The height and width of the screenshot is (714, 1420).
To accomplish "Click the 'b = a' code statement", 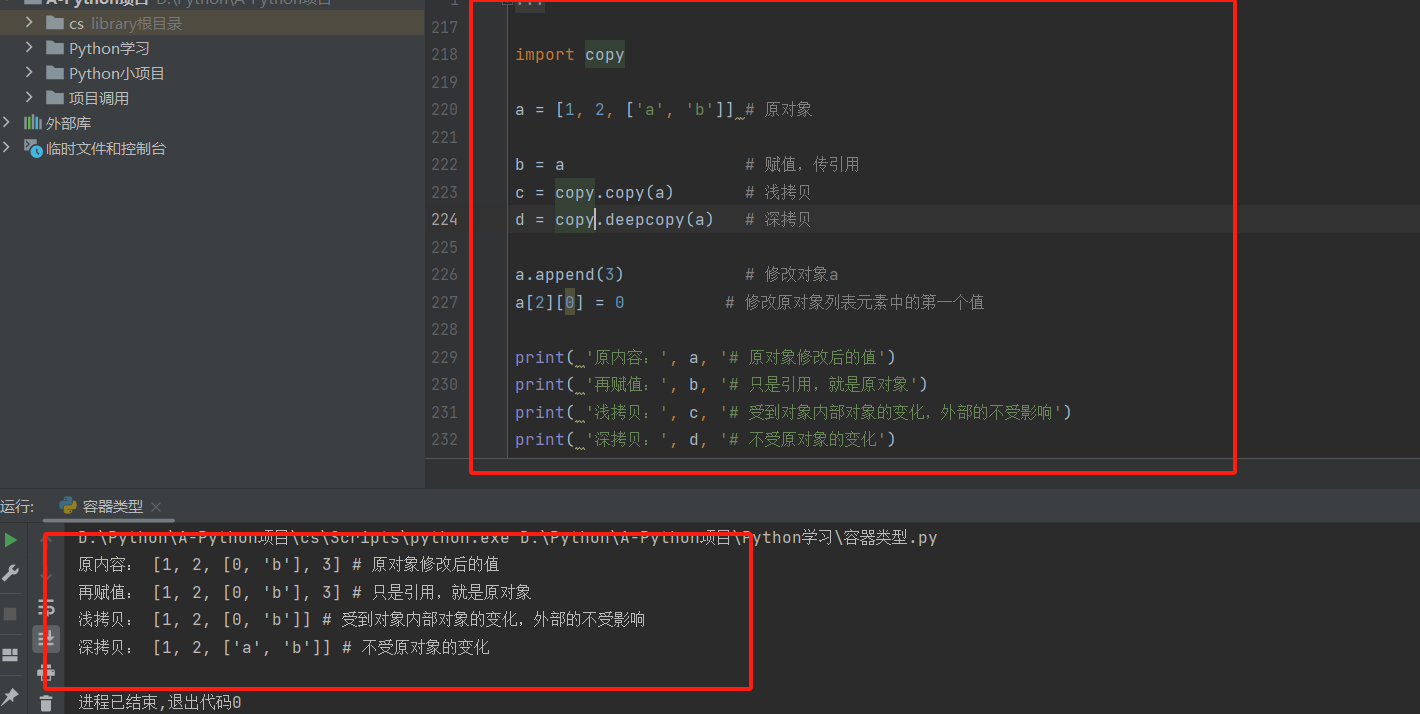I will 540,164.
